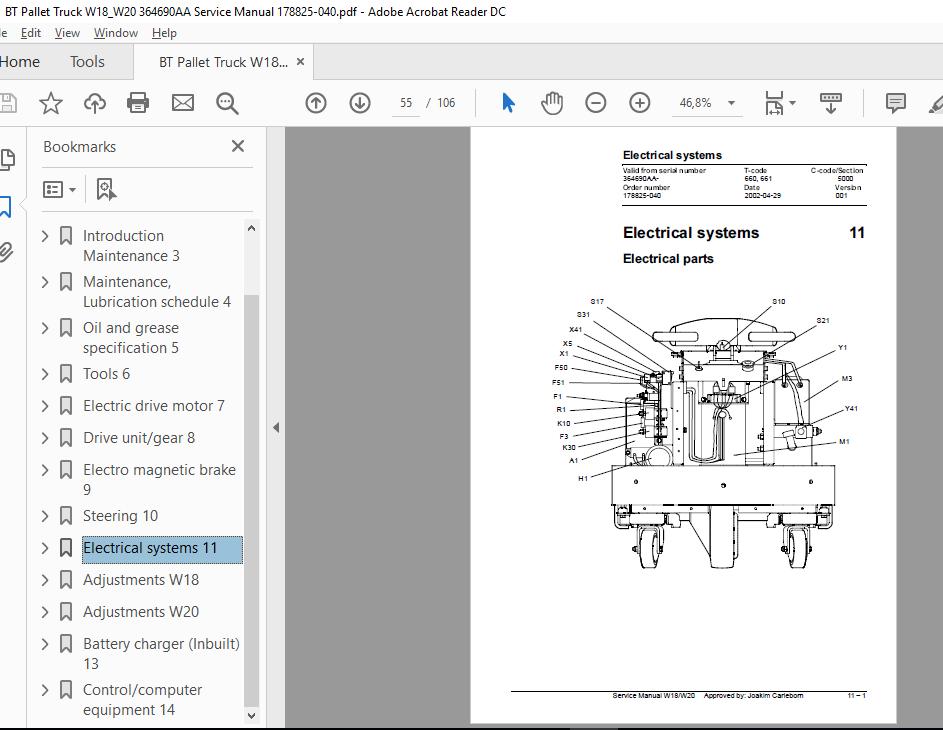Expand the Steering 10 bookmark
This screenshot has height=730, width=943.
45,516
